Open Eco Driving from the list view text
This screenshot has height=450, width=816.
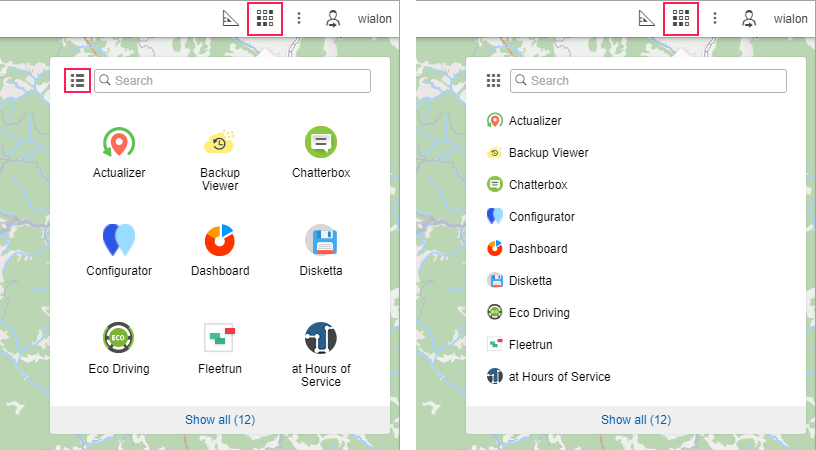click(x=540, y=313)
